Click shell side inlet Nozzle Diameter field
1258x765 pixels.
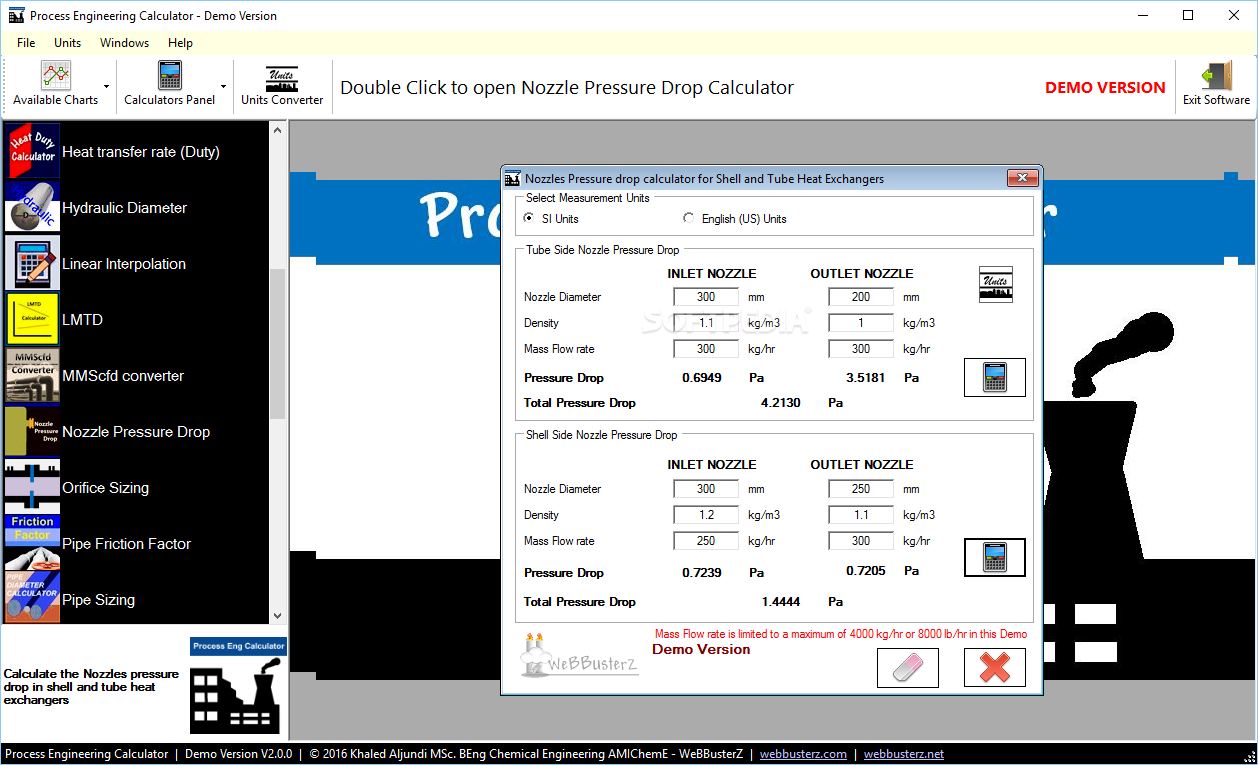click(x=706, y=489)
